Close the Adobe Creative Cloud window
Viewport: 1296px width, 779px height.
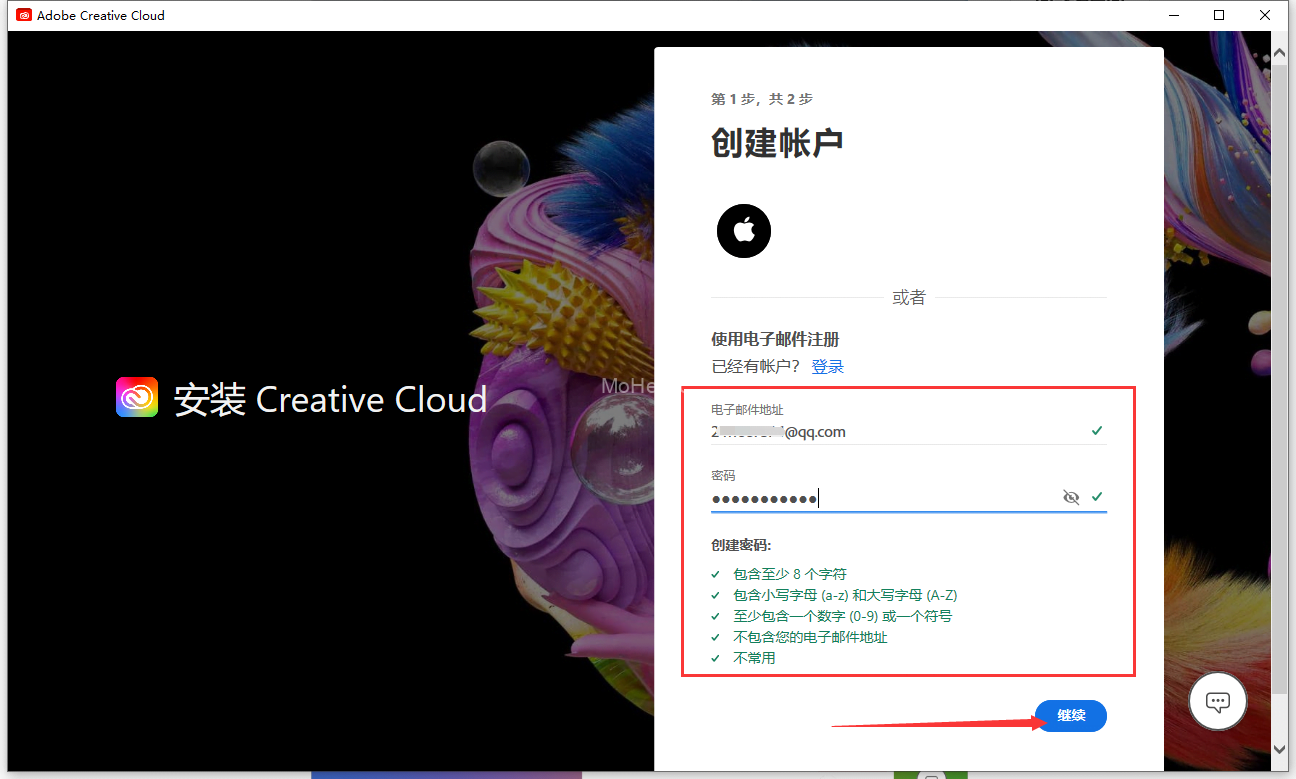point(1265,15)
